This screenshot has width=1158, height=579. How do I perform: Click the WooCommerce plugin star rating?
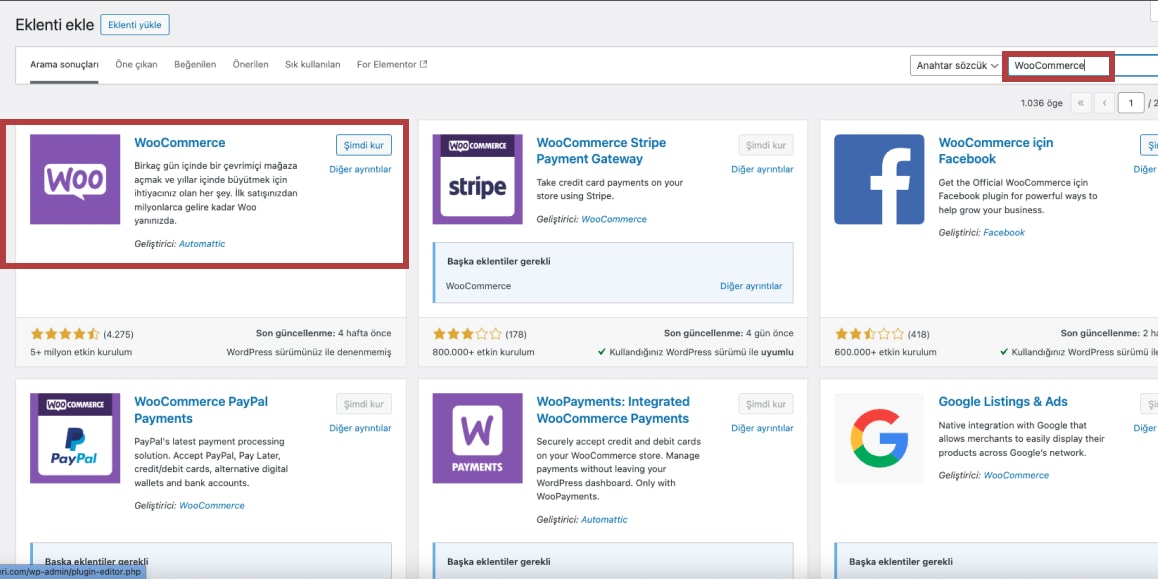pyautogui.click(x=64, y=334)
